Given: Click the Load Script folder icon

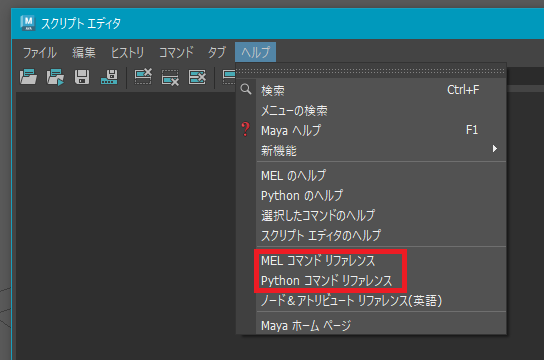Looking at the screenshot, I should [28, 77].
